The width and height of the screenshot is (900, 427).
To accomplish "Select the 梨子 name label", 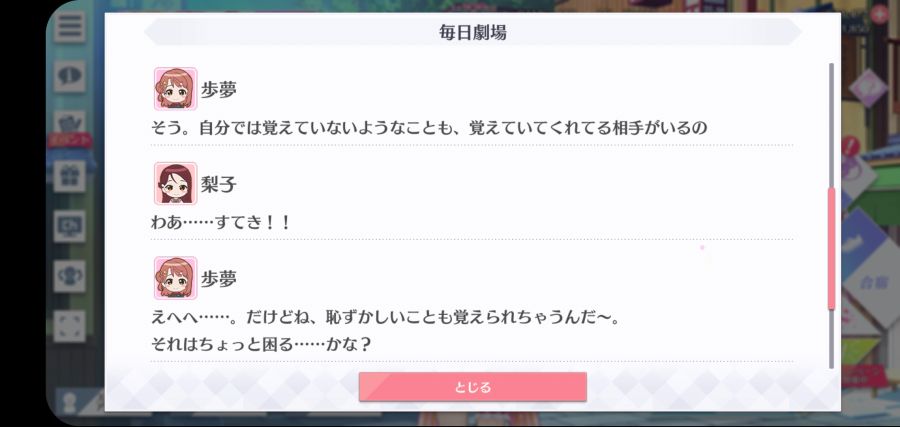I will (x=219, y=184).
